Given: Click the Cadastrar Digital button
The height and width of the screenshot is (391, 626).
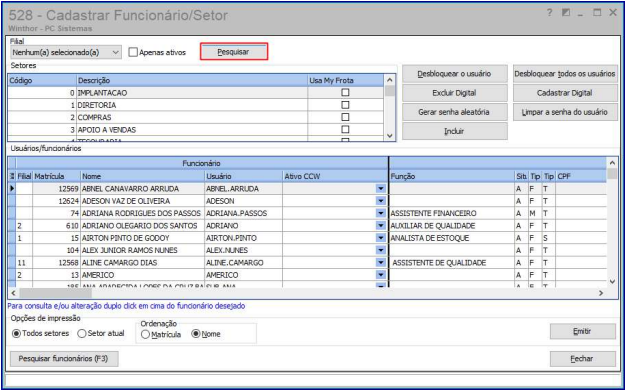Looking at the screenshot, I should (565, 93).
